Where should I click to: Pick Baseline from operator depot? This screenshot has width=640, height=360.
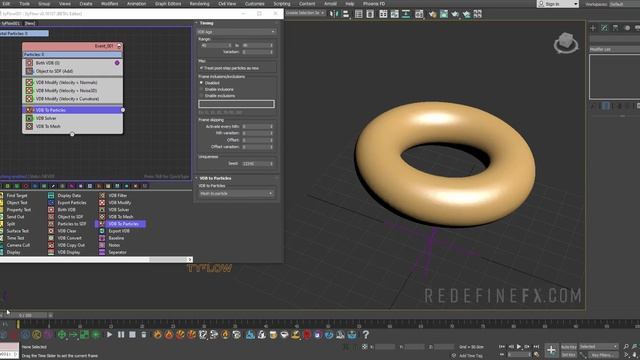click(x=112, y=238)
